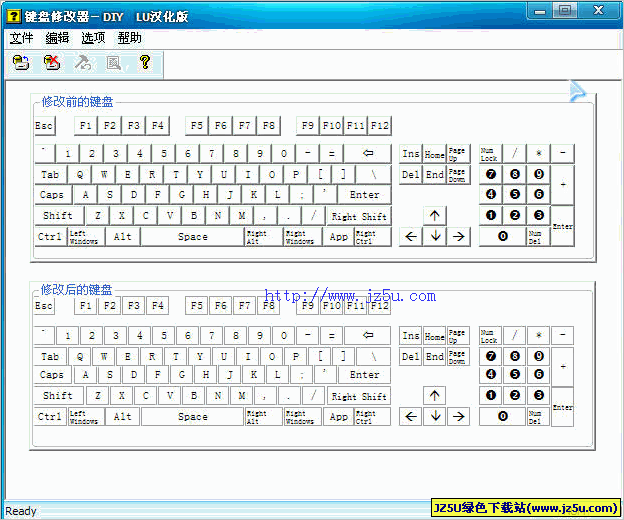Image resolution: width=624 pixels, height=520 pixels.
Task: Click Esc key in 修改前的键盘
Action: click(45, 126)
